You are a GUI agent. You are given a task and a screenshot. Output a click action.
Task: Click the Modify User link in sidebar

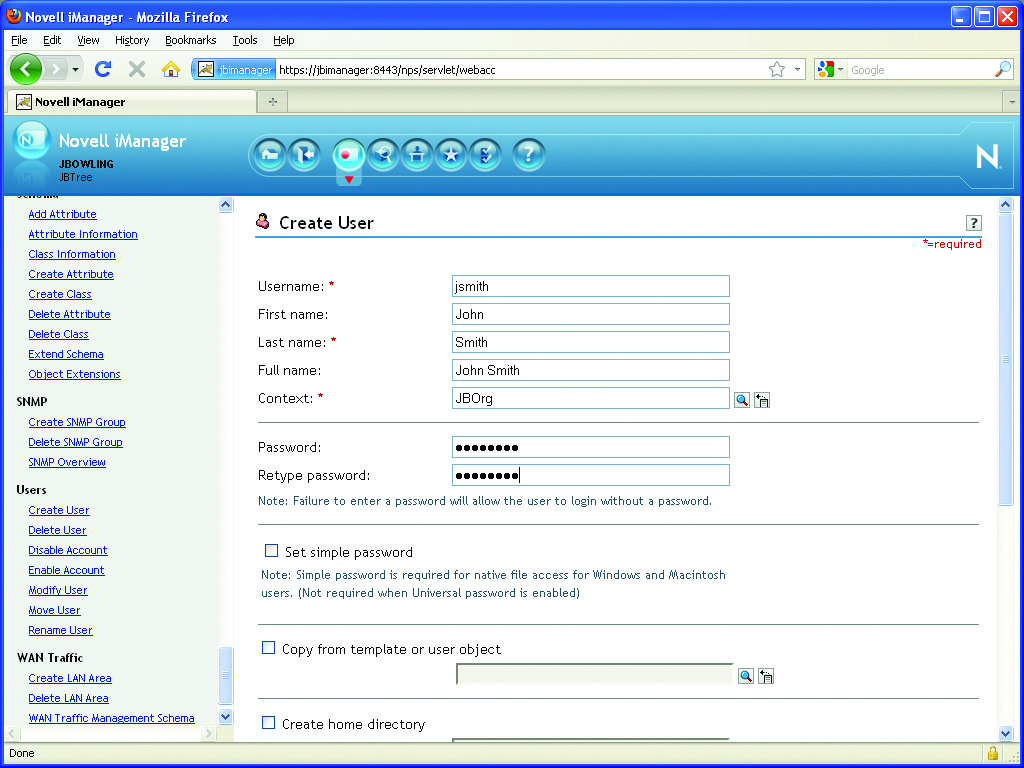tap(58, 590)
